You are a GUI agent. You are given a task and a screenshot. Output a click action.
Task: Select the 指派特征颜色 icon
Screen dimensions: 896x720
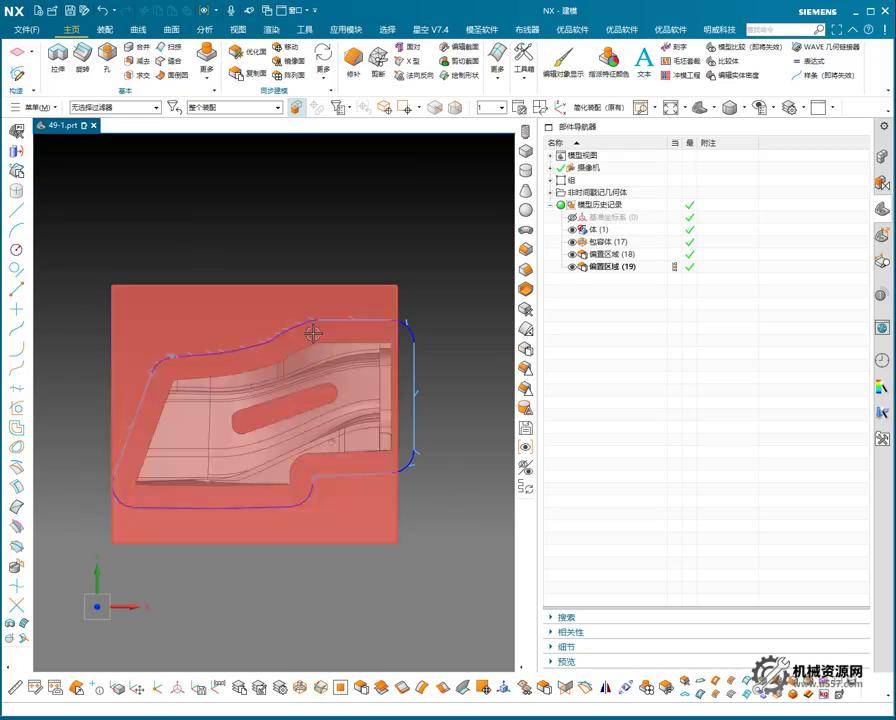[609, 58]
